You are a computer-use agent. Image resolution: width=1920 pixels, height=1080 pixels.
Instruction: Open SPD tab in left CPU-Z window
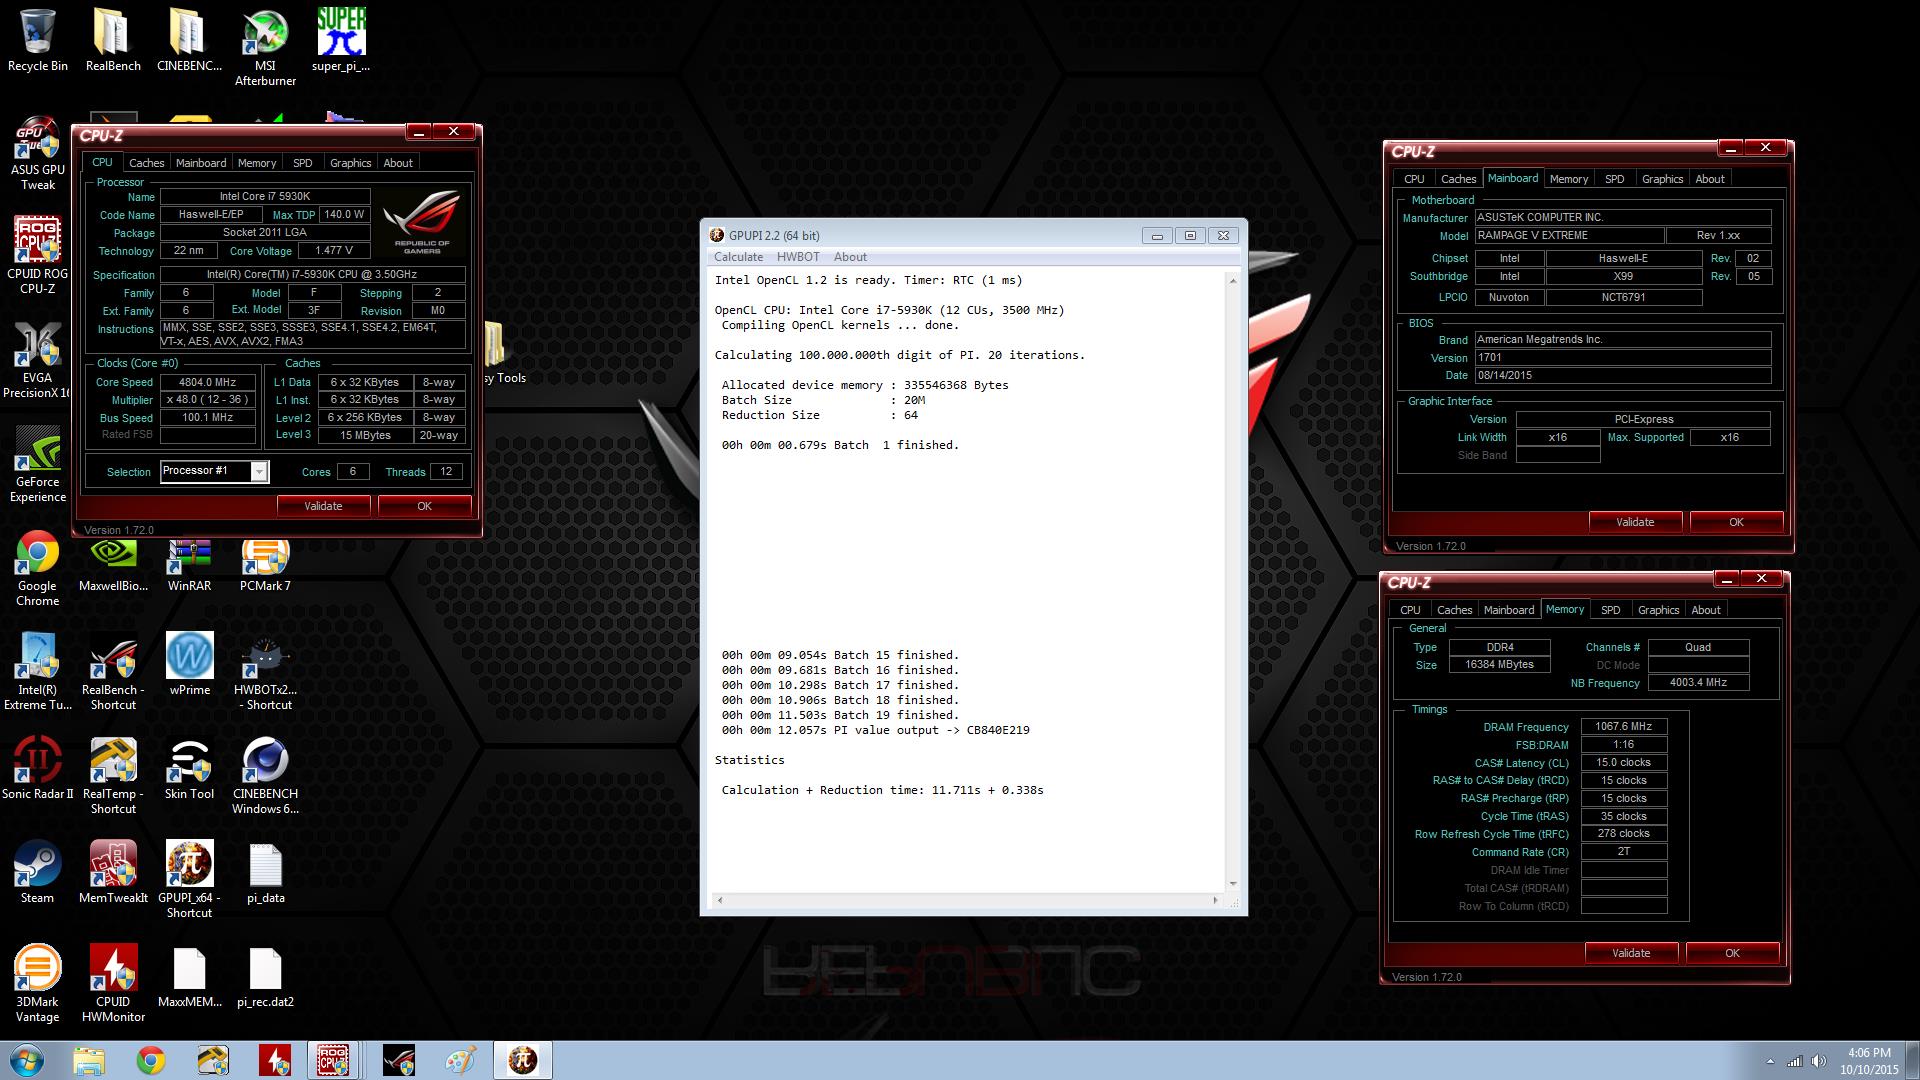tap(303, 163)
